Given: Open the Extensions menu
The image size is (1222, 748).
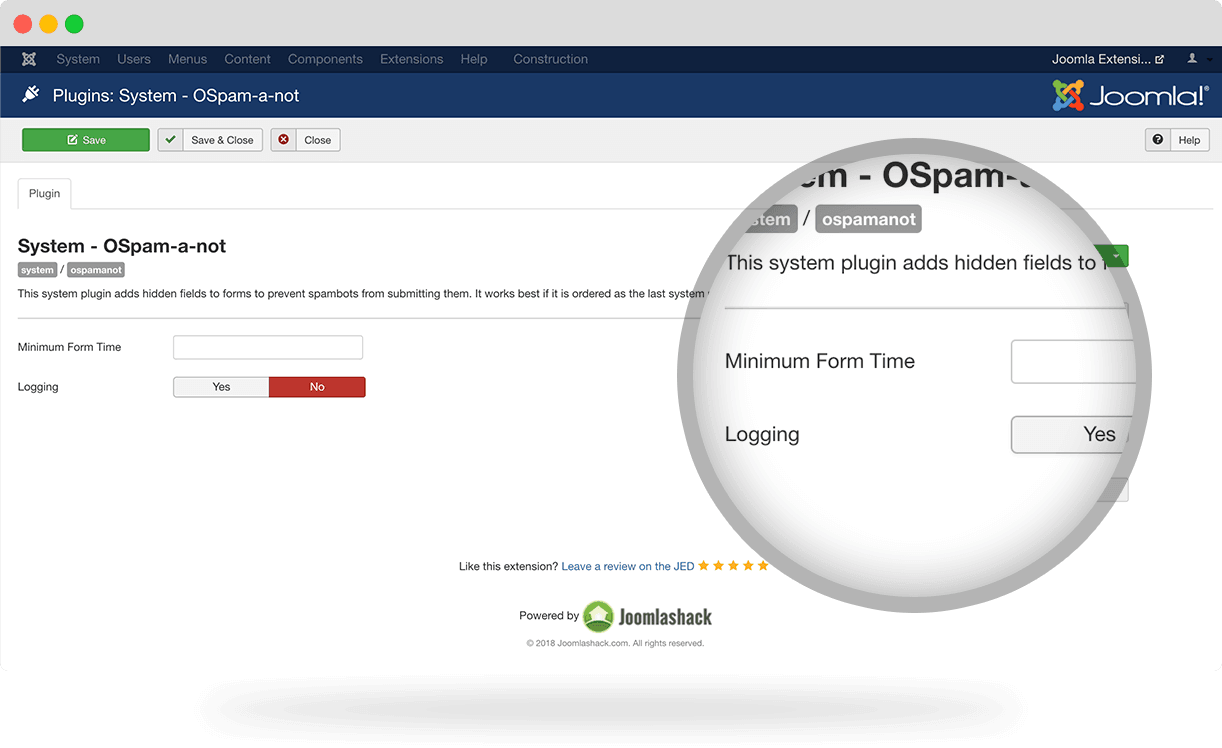Looking at the screenshot, I should pyautogui.click(x=411, y=59).
